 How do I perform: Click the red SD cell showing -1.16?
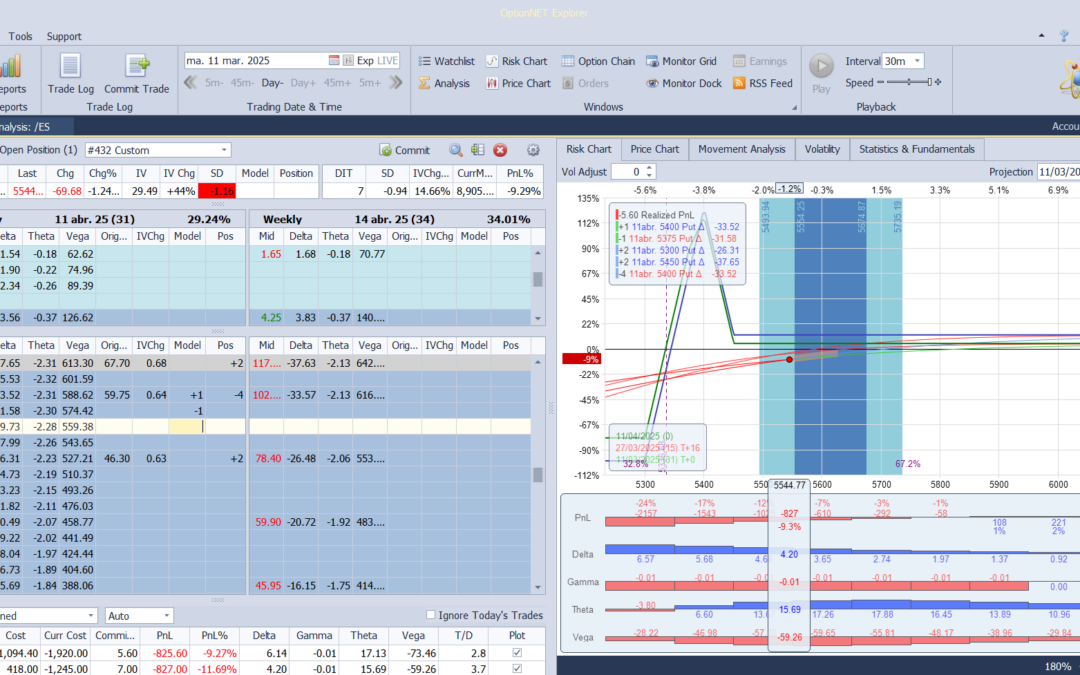point(217,191)
